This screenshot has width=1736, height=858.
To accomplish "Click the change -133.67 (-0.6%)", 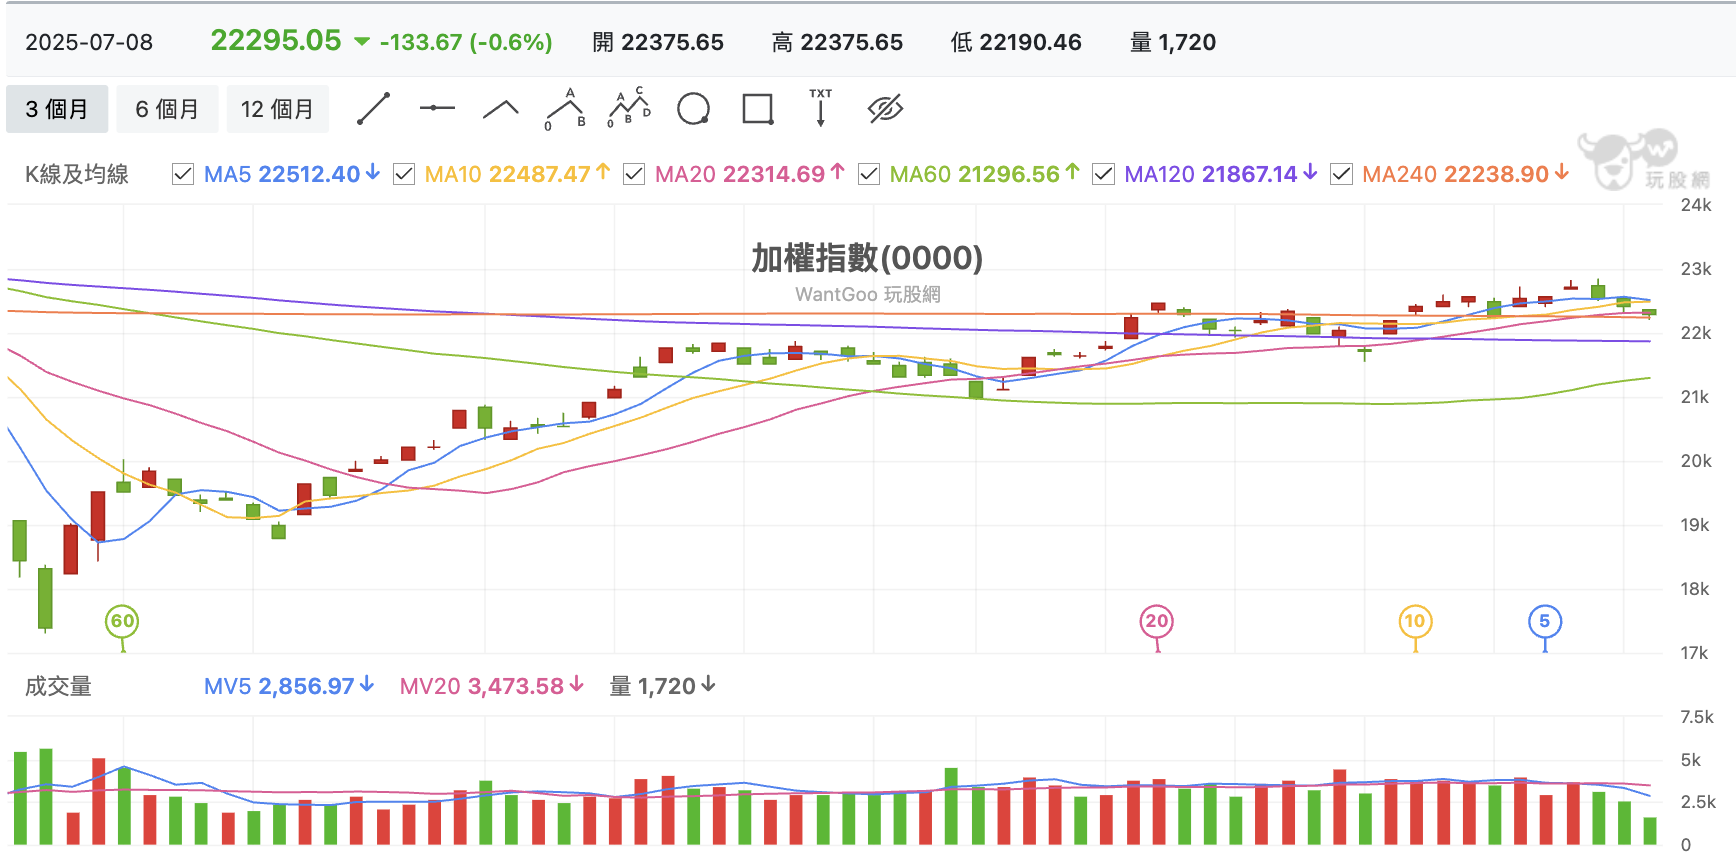I will (x=466, y=42).
